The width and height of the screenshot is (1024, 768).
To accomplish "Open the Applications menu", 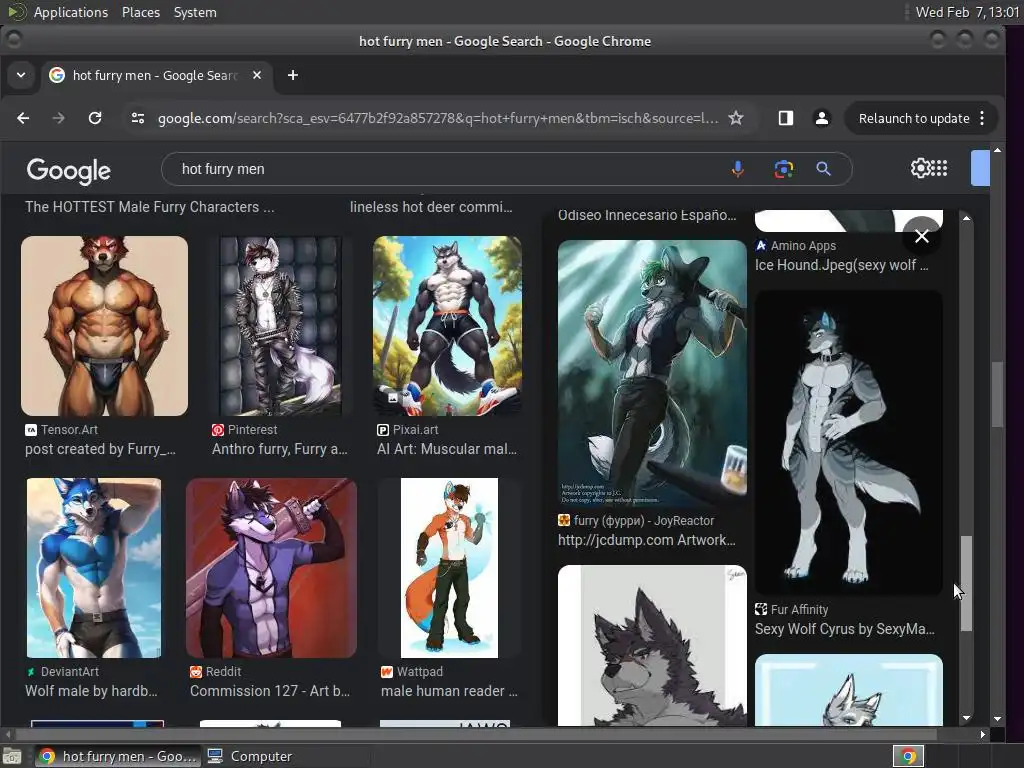I will click(70, 12).
